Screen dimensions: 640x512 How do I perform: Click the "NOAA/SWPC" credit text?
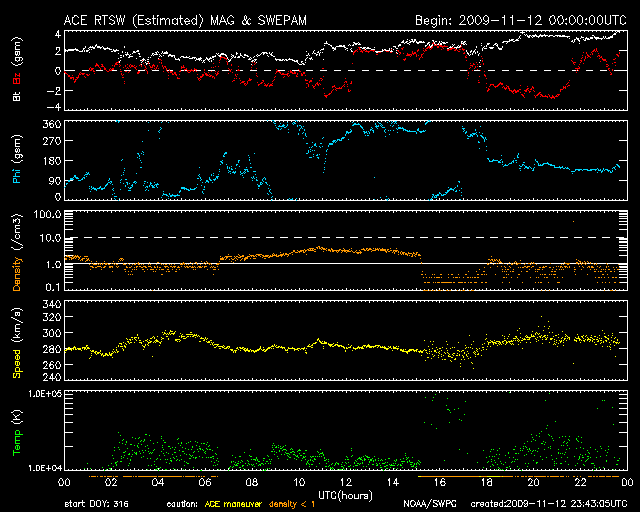[430, 504]
